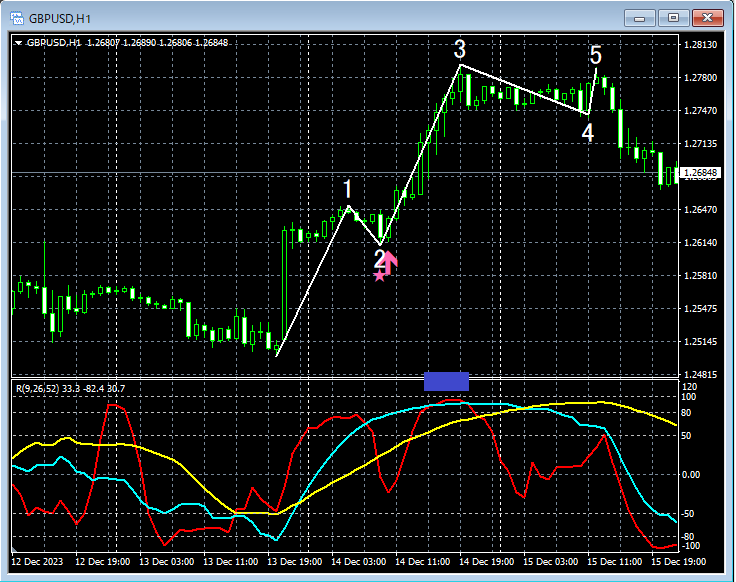Minimize the GBPUSD,H1 chart window
Image resolution: width=736 pixels, height=582 pixels.
(x=639, y=18)
